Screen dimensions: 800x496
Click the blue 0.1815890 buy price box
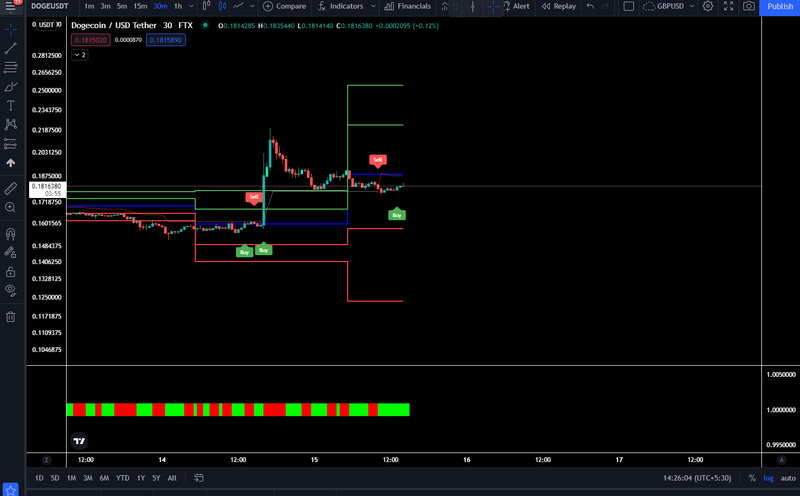(166, 40)
